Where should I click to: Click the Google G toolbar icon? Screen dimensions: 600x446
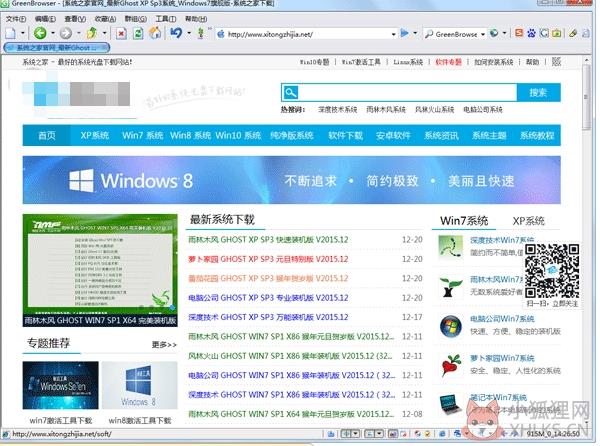544,33
